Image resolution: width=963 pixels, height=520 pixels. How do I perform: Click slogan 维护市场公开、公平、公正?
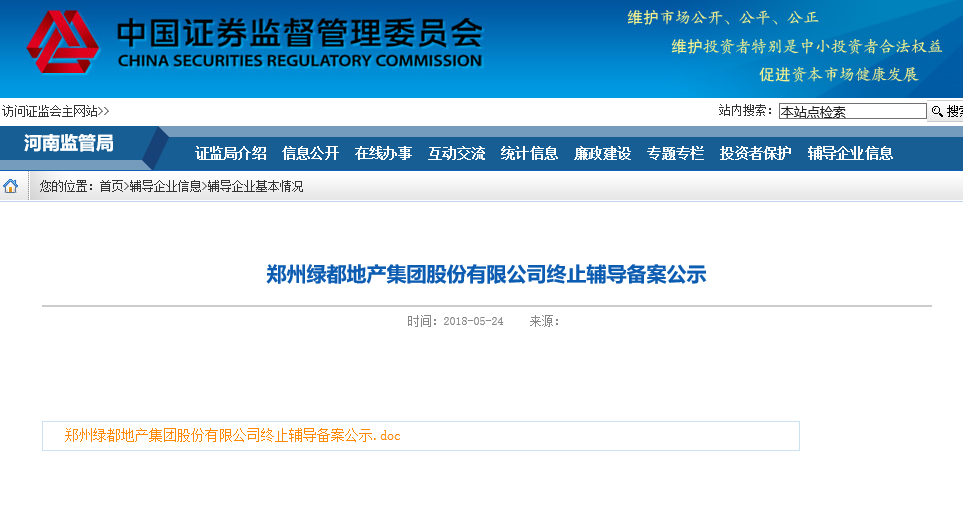pos(723,17)
